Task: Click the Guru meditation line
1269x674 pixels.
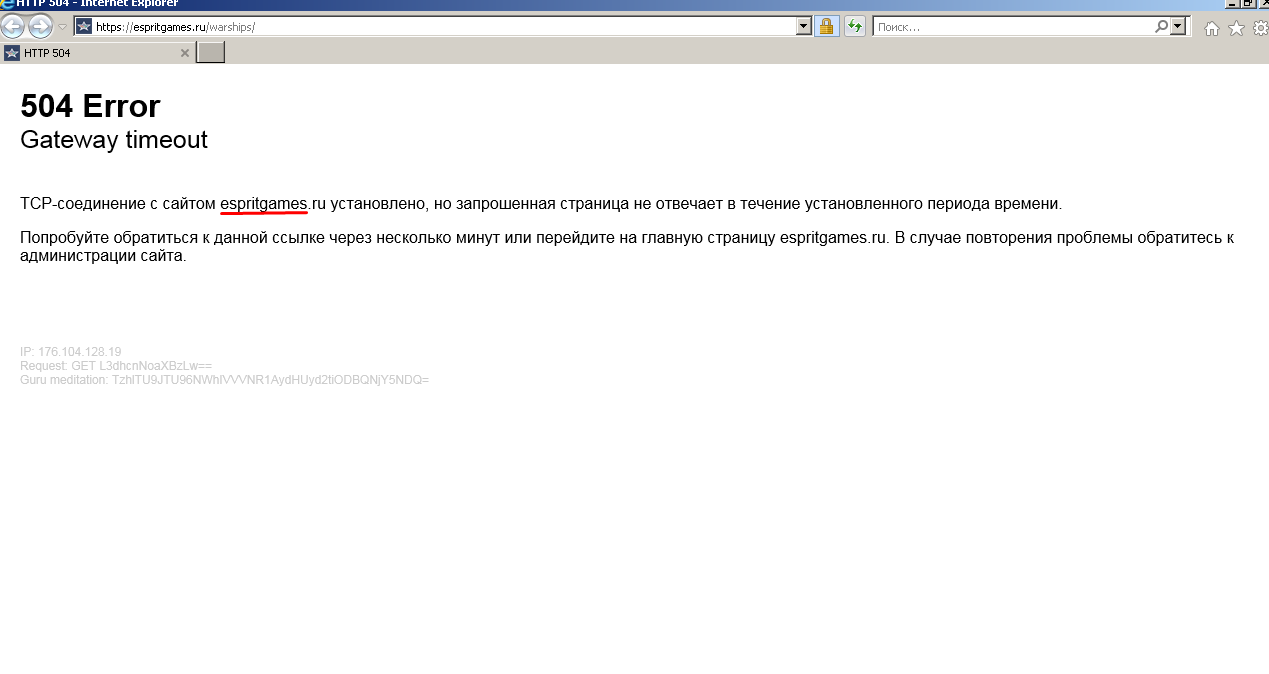Action: coord(224,380)
